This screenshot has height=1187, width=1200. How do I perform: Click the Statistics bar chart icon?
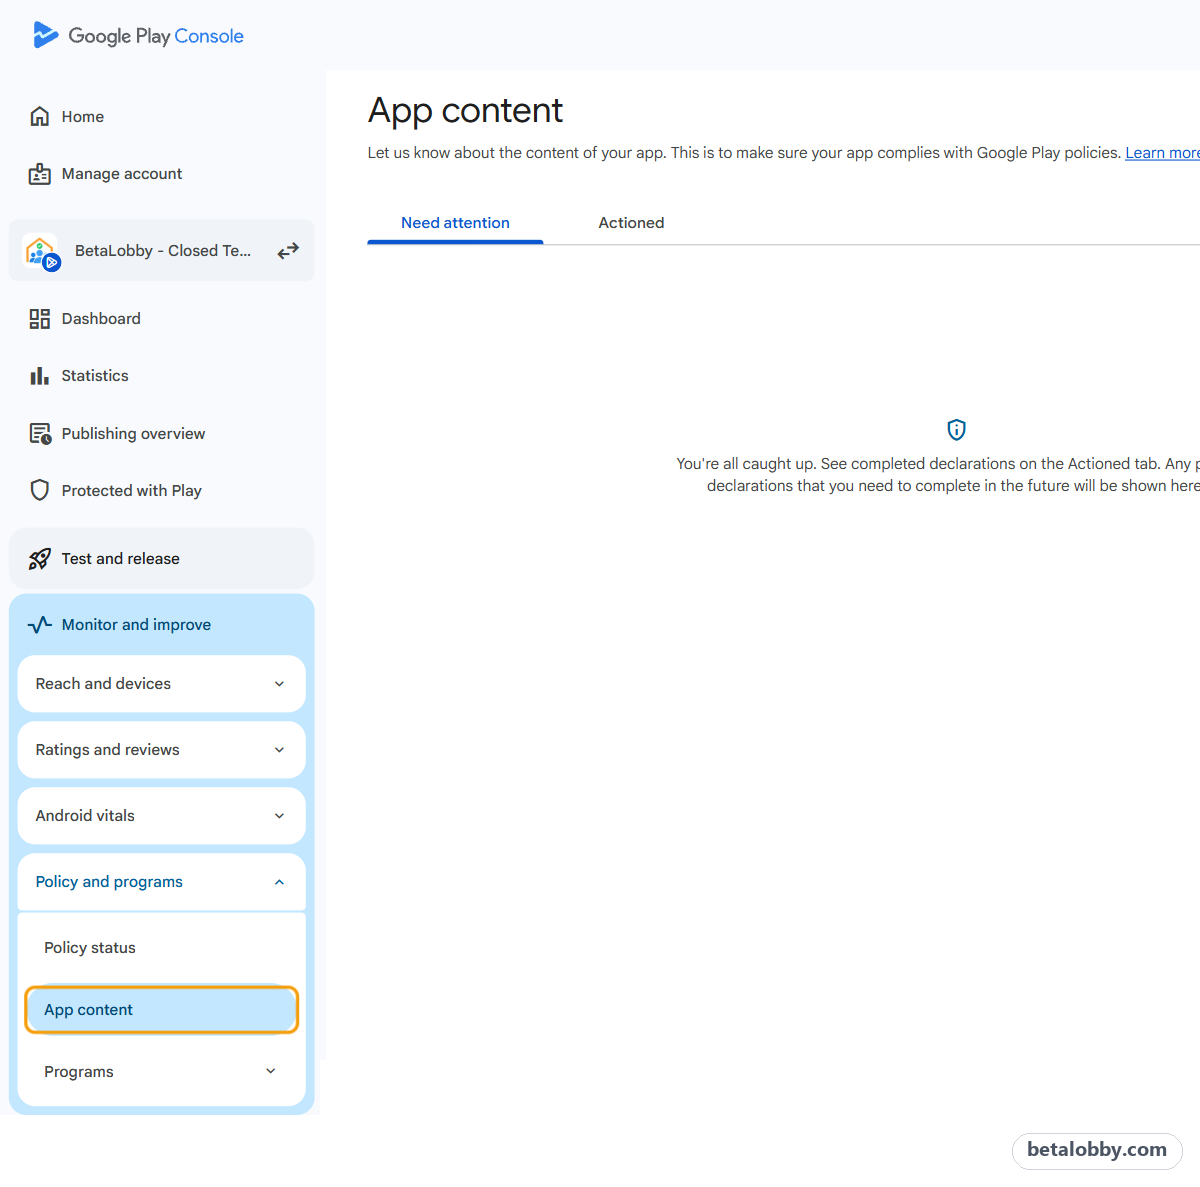(x=40, y=376)
